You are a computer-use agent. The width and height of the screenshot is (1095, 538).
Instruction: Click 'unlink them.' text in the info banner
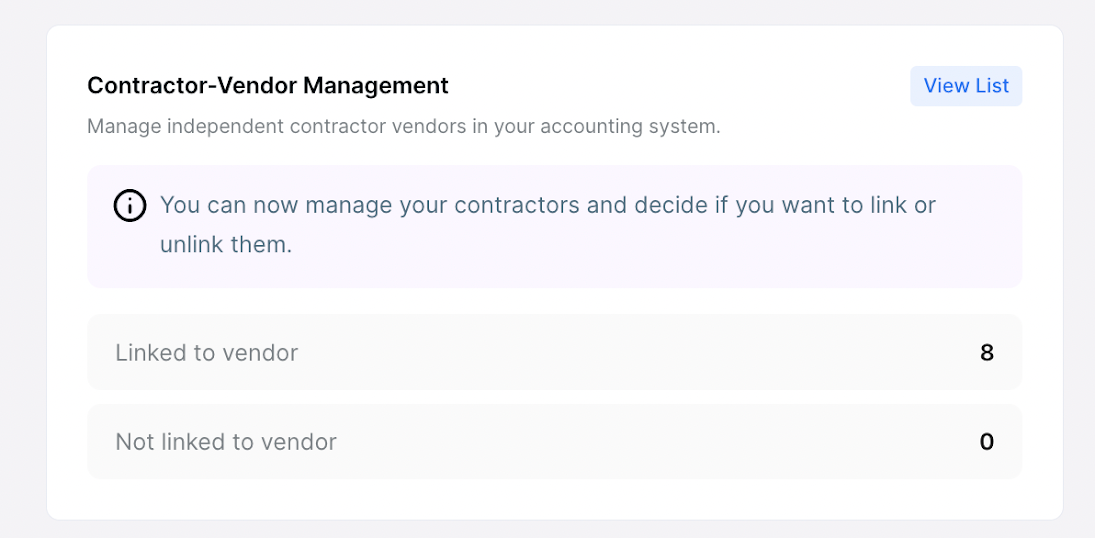226,245
